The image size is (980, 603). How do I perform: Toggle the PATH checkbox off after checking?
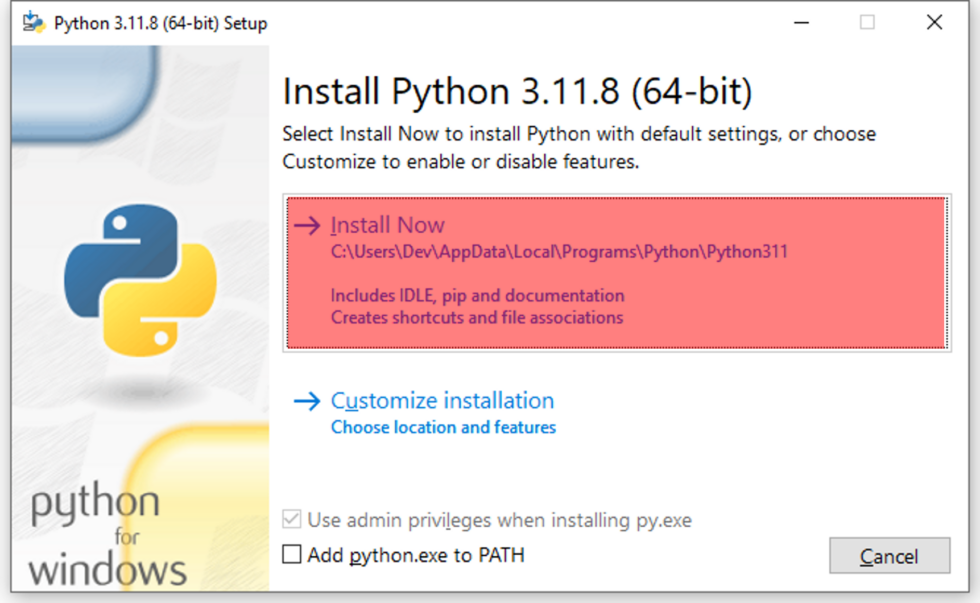[290, 555]
